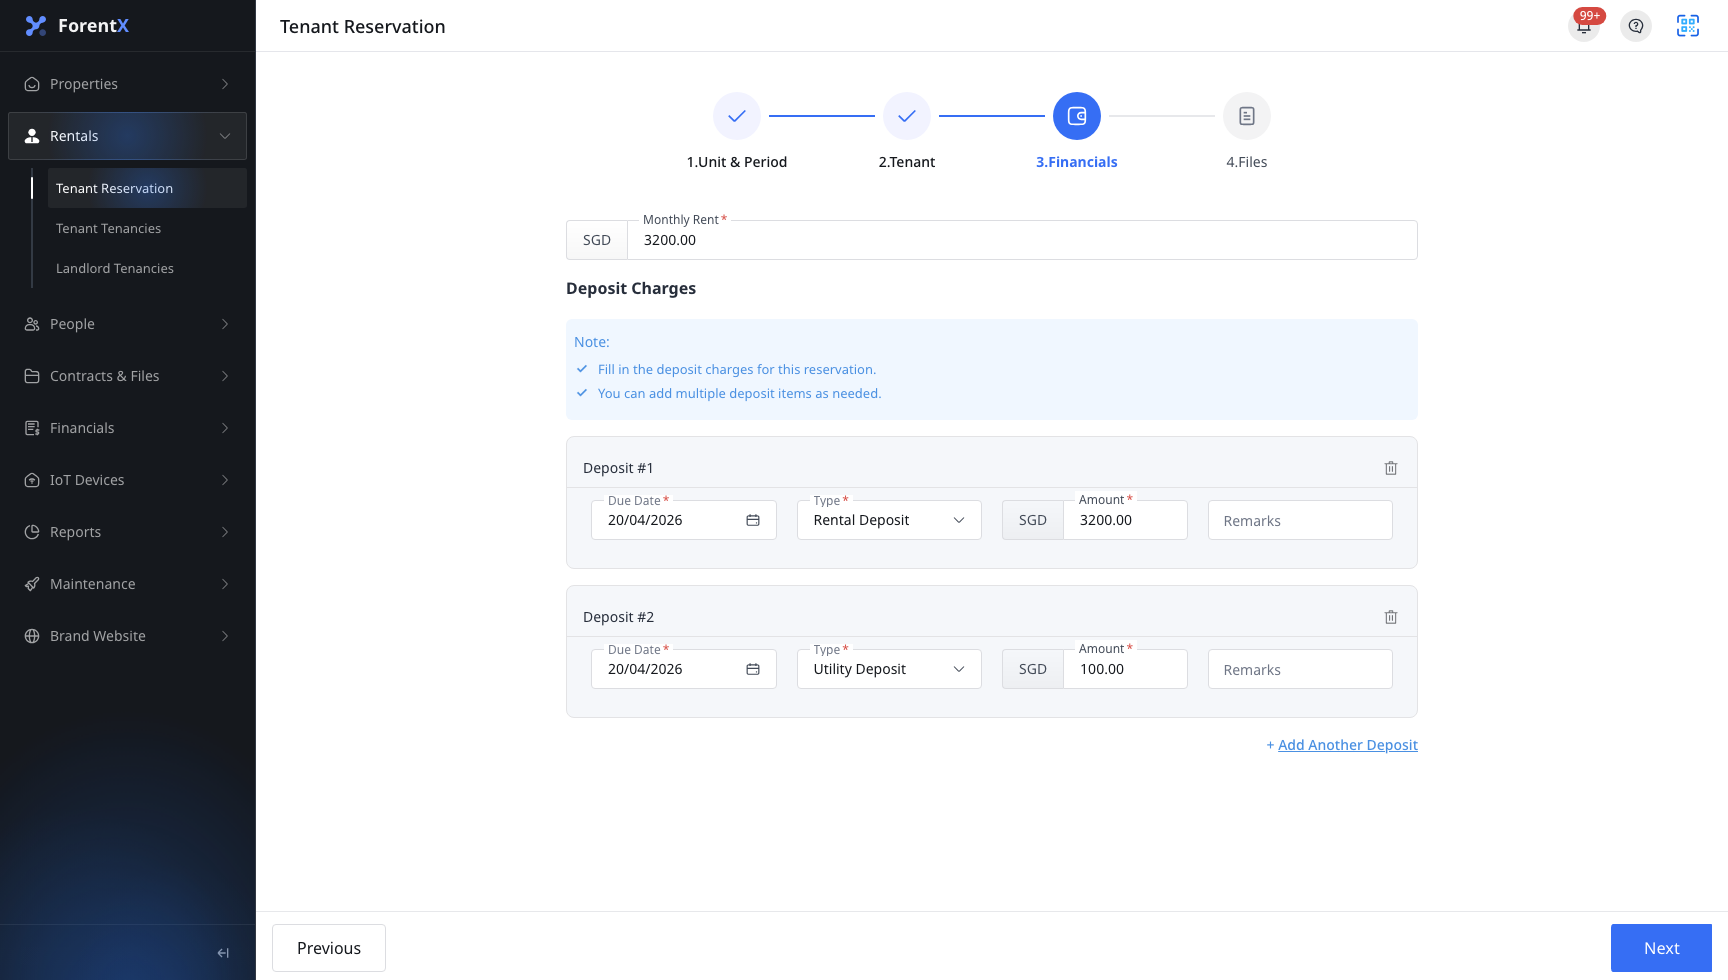Viewport: 1728px width, 980px height.
Task: Click the Deposit Charges heading
Action: 631,288
